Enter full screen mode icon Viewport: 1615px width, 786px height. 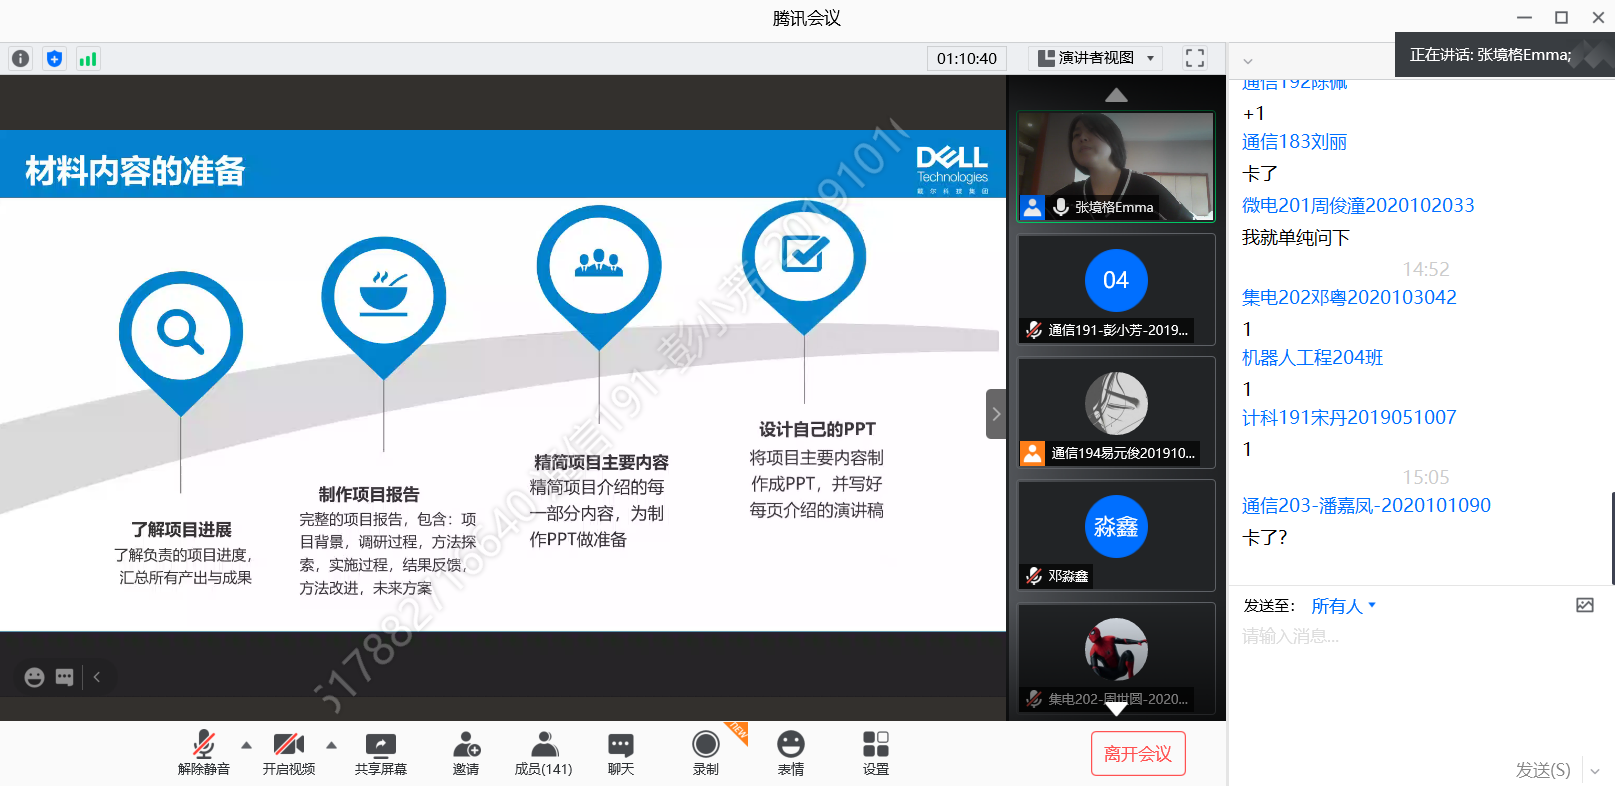[1194, 58]
